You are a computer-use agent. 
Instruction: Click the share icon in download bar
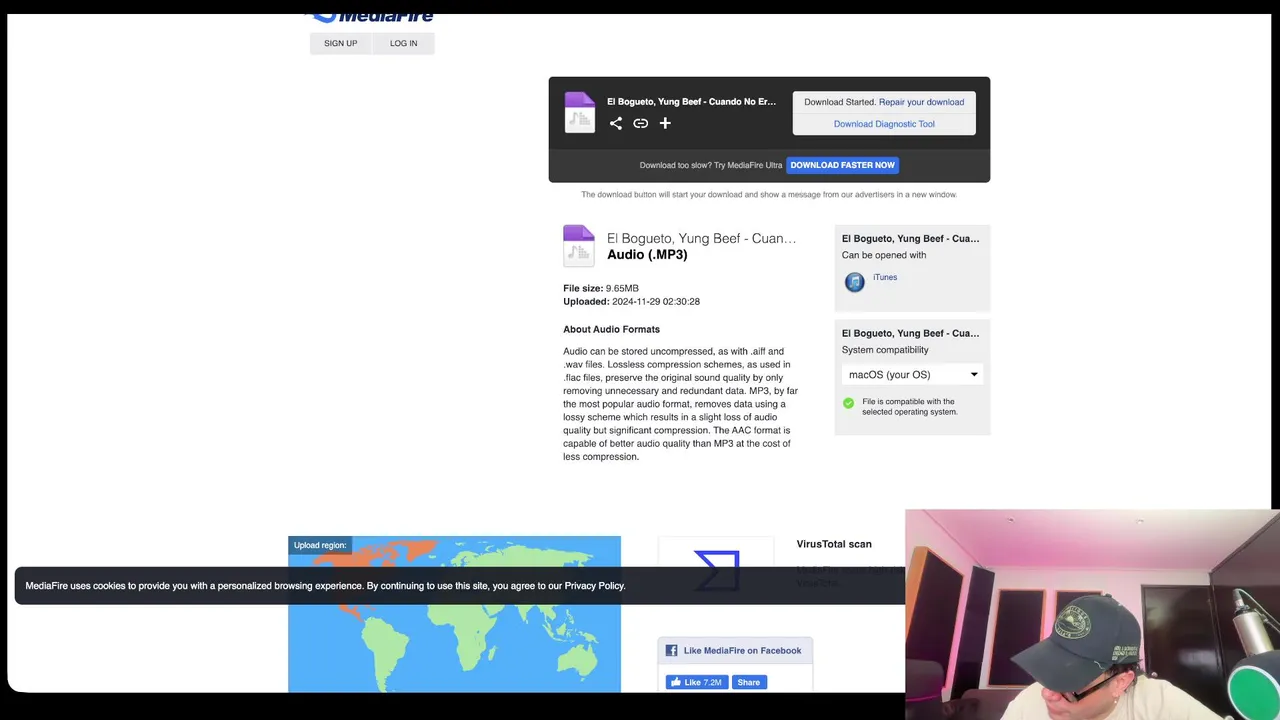coord(616,123)
